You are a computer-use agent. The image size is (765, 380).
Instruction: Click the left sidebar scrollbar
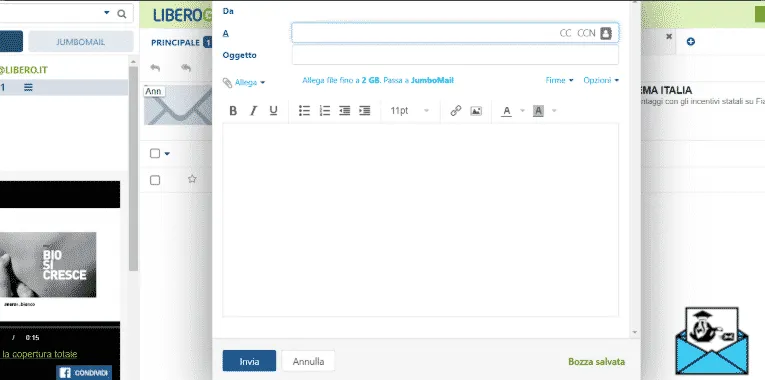click(133, 168)
